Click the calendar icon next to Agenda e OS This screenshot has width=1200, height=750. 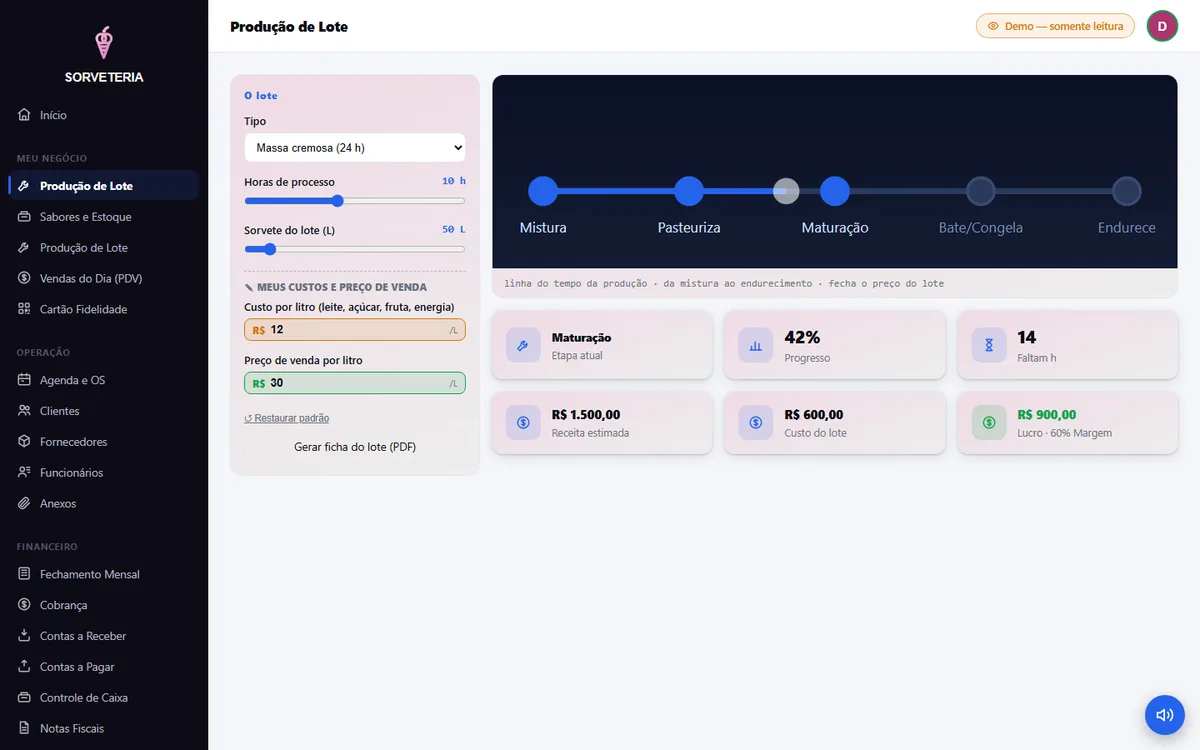click(24, 380)
